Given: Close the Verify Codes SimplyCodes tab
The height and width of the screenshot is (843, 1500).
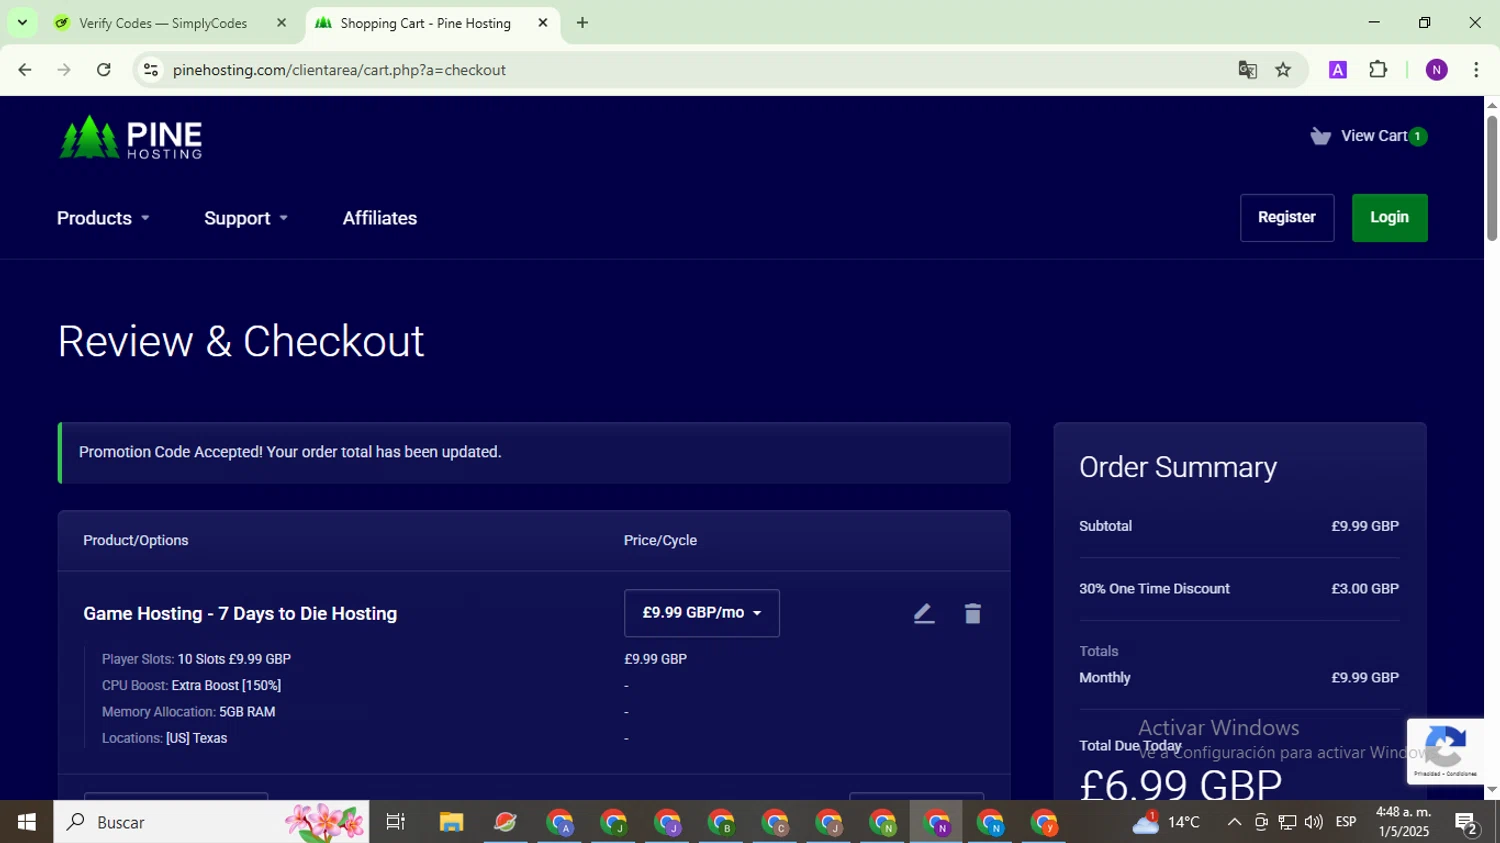Looking at the screenshot, I should point(281,23).
